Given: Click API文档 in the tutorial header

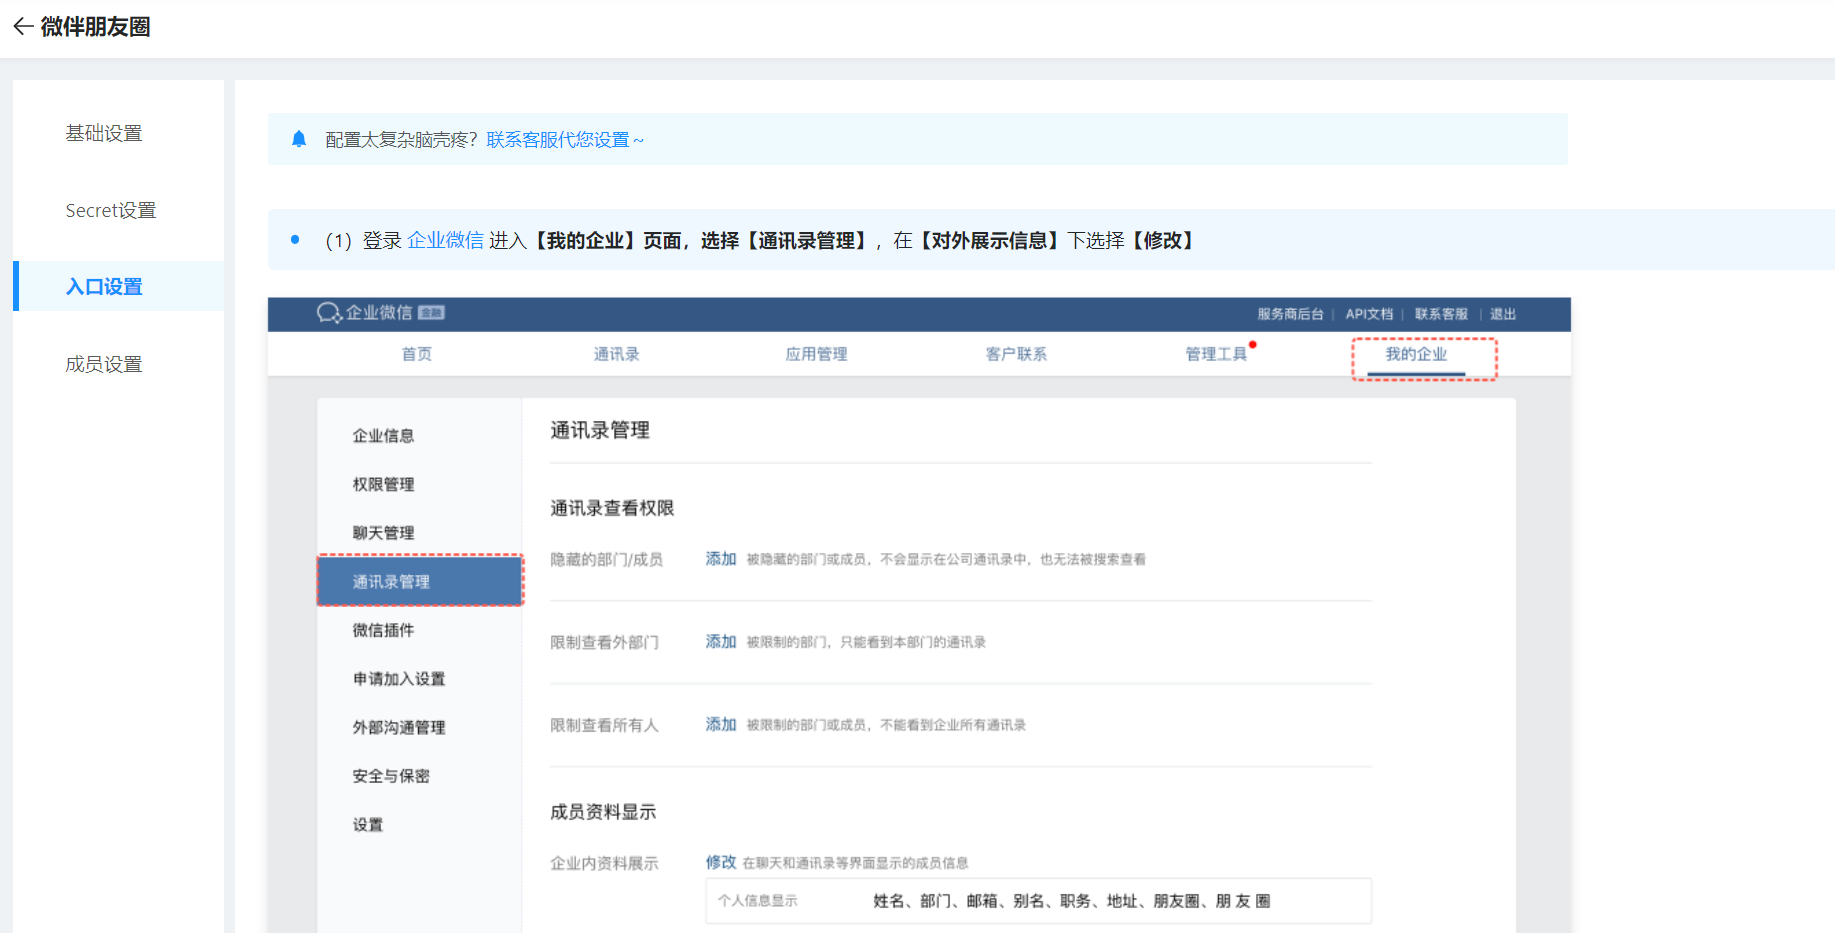Looking at the screenshot, I should pyautogui.click(x=1369, y=314).
